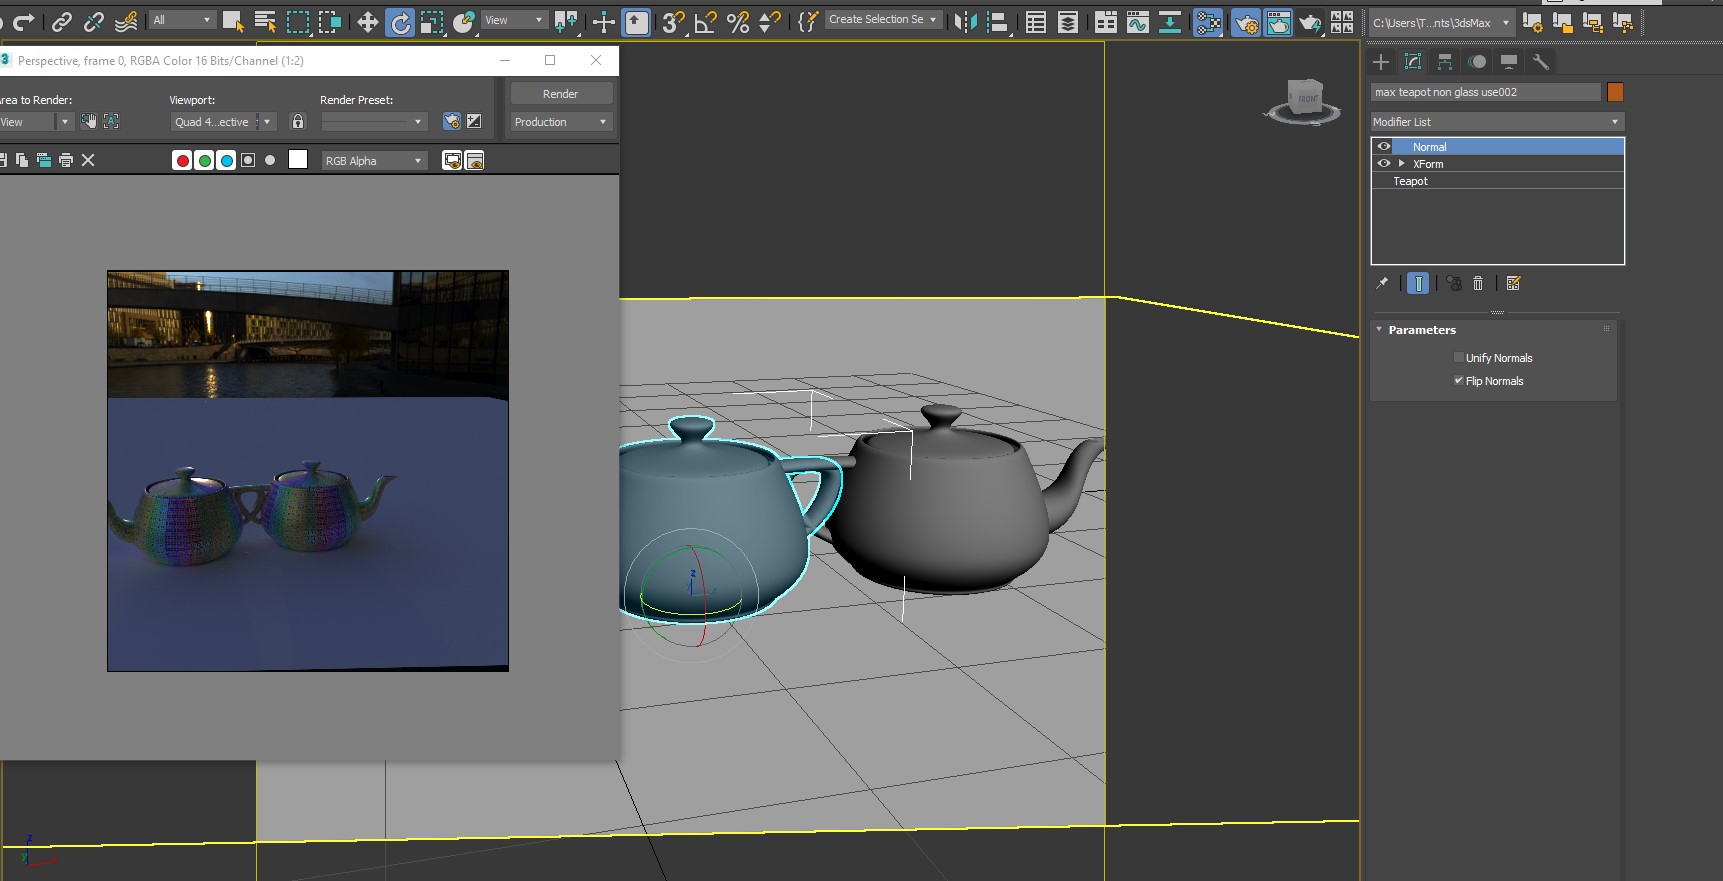The width and height of the screenshot is (1723, 881).
Task: Select Teapot base object in modifier stack
Action: 1410,181
